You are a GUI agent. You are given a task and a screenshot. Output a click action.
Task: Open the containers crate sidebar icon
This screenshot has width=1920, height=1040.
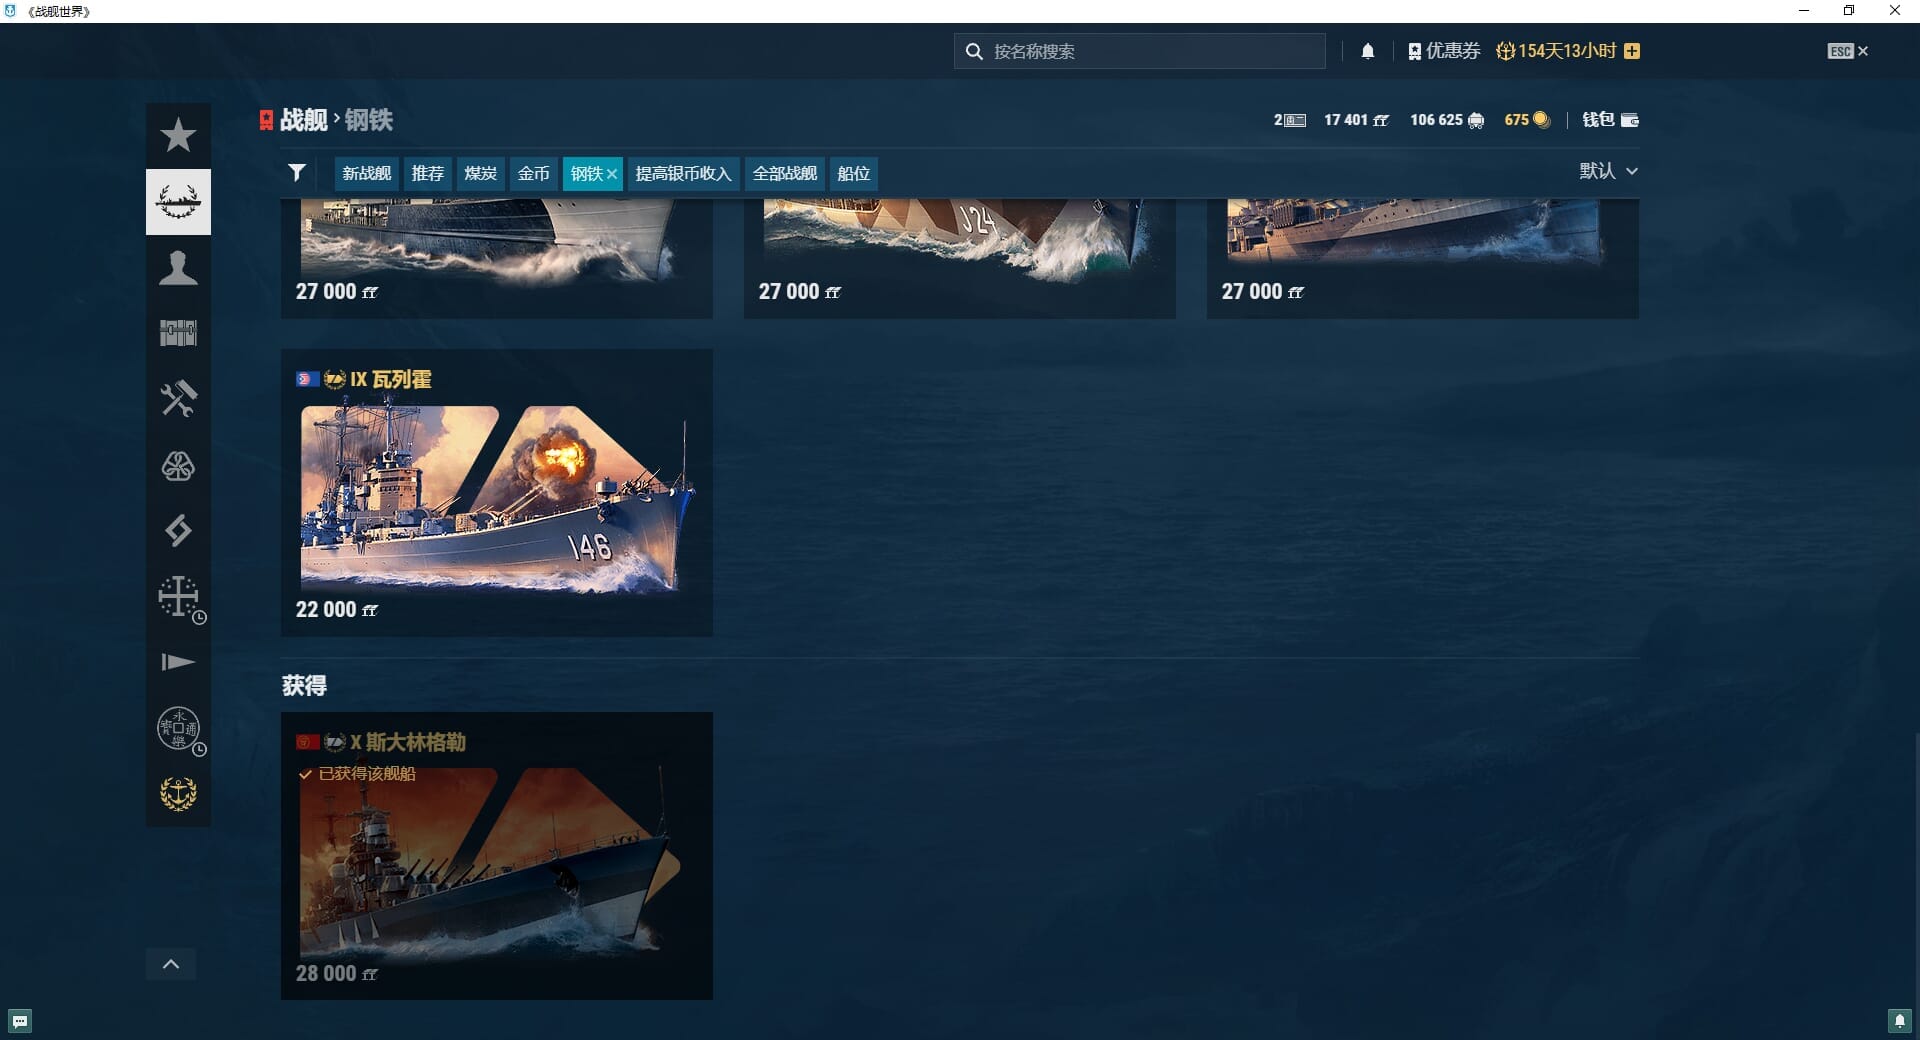178,333
